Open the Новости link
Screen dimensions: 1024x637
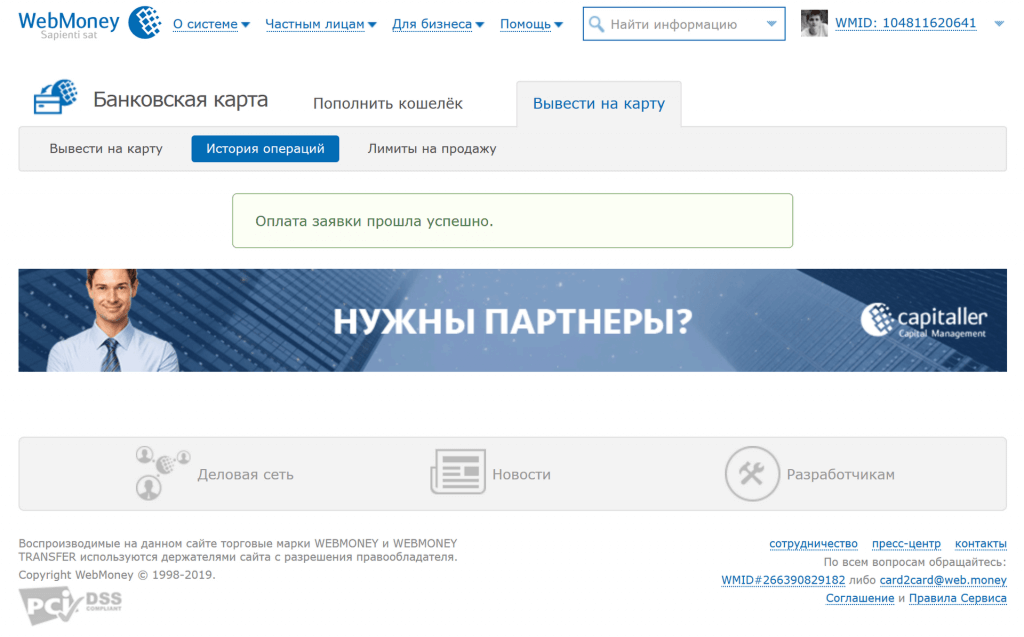(x=521, y=474)
